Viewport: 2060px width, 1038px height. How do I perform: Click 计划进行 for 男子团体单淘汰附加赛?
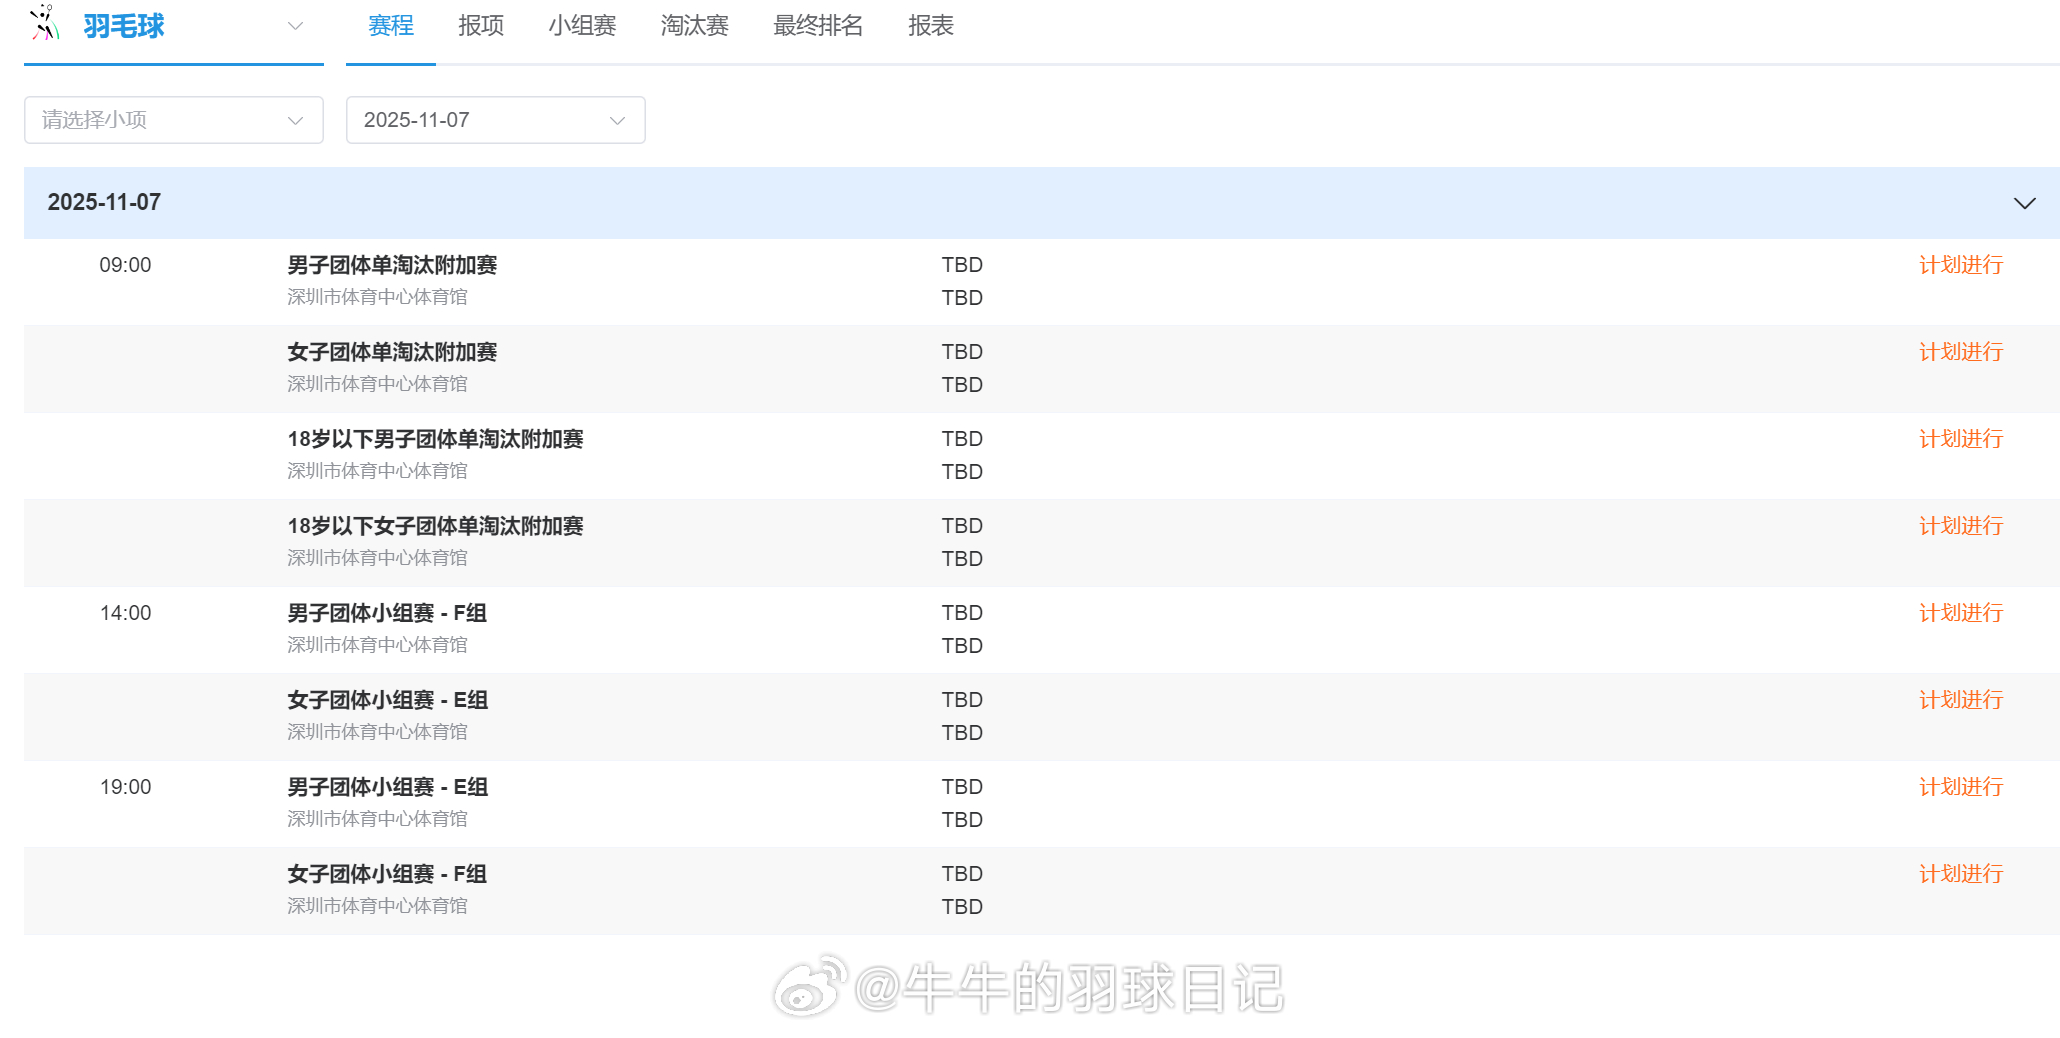tap(1960, 265)
